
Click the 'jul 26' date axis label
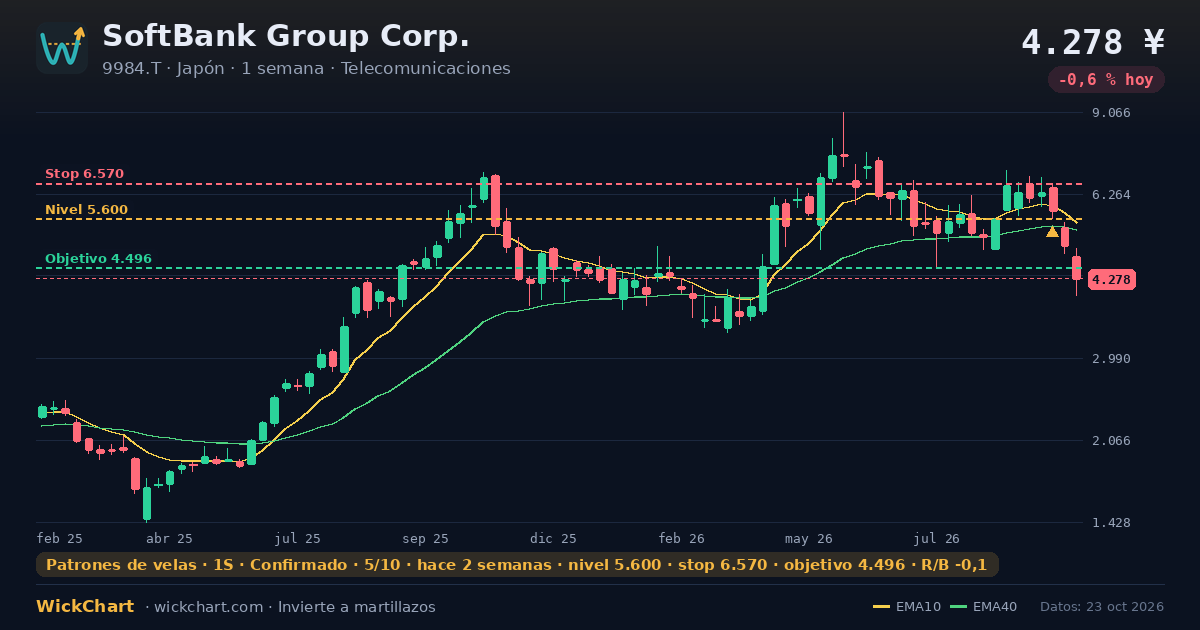coord(937,538)
